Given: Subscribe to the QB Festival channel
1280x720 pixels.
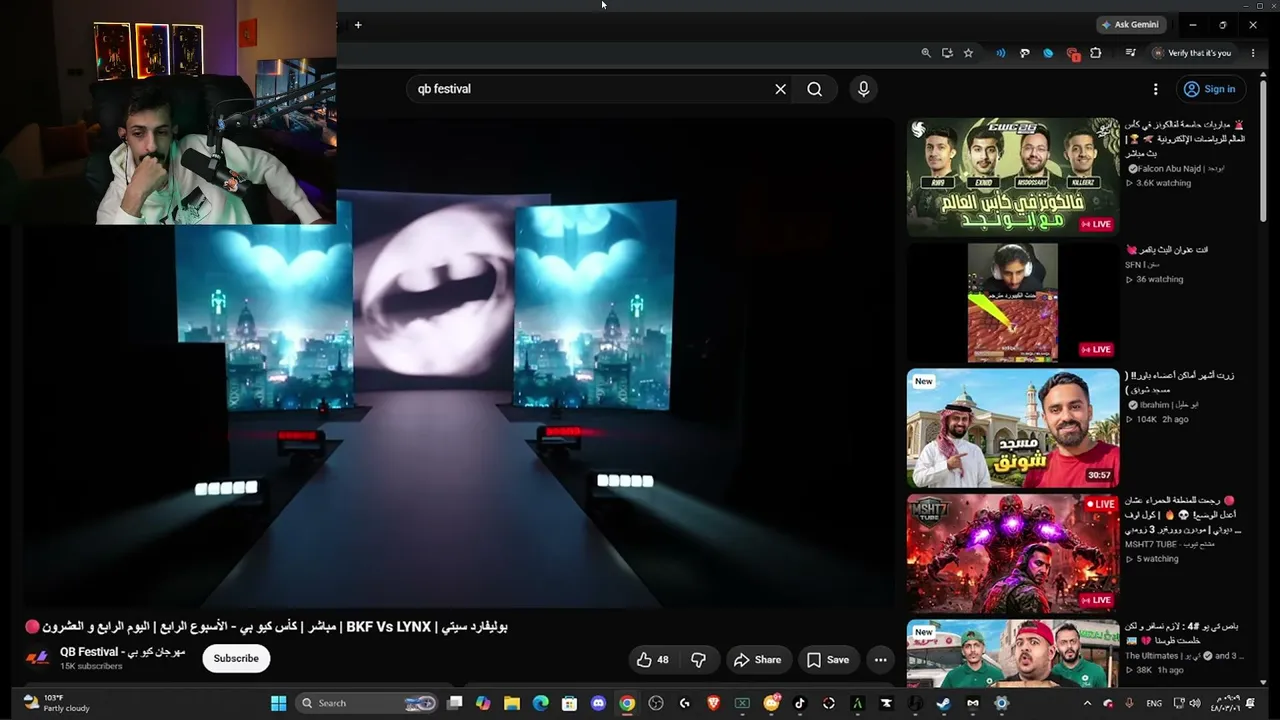Looking at the screenshot, I should (236, 658).
